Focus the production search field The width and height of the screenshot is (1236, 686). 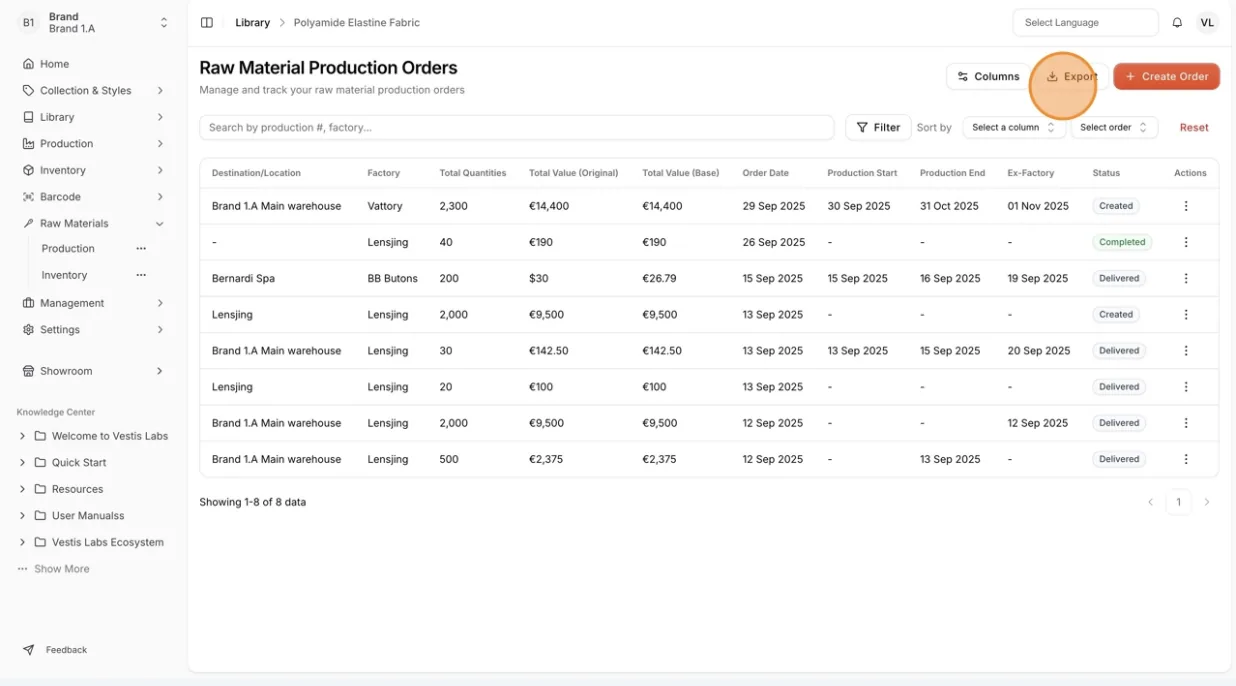click(517, 128)
